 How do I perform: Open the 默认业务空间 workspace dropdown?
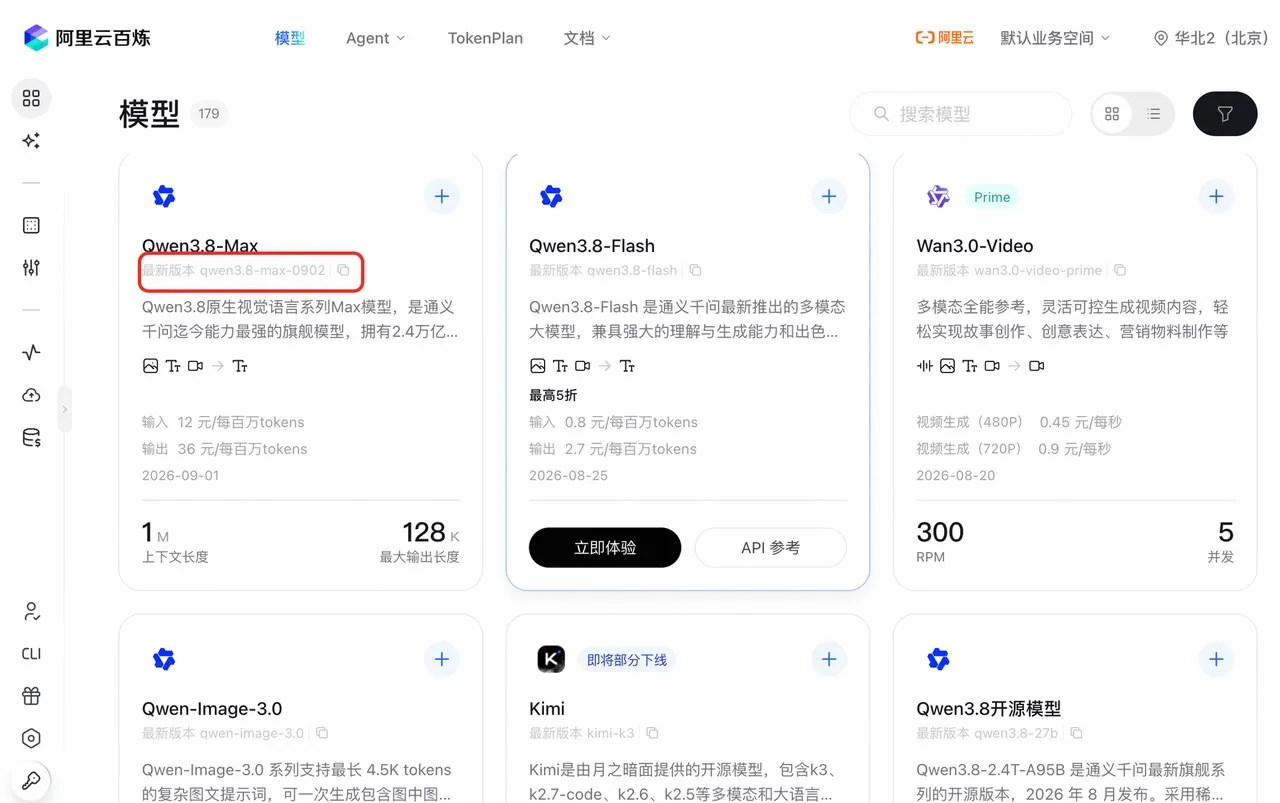click(x=1055, y=38)
